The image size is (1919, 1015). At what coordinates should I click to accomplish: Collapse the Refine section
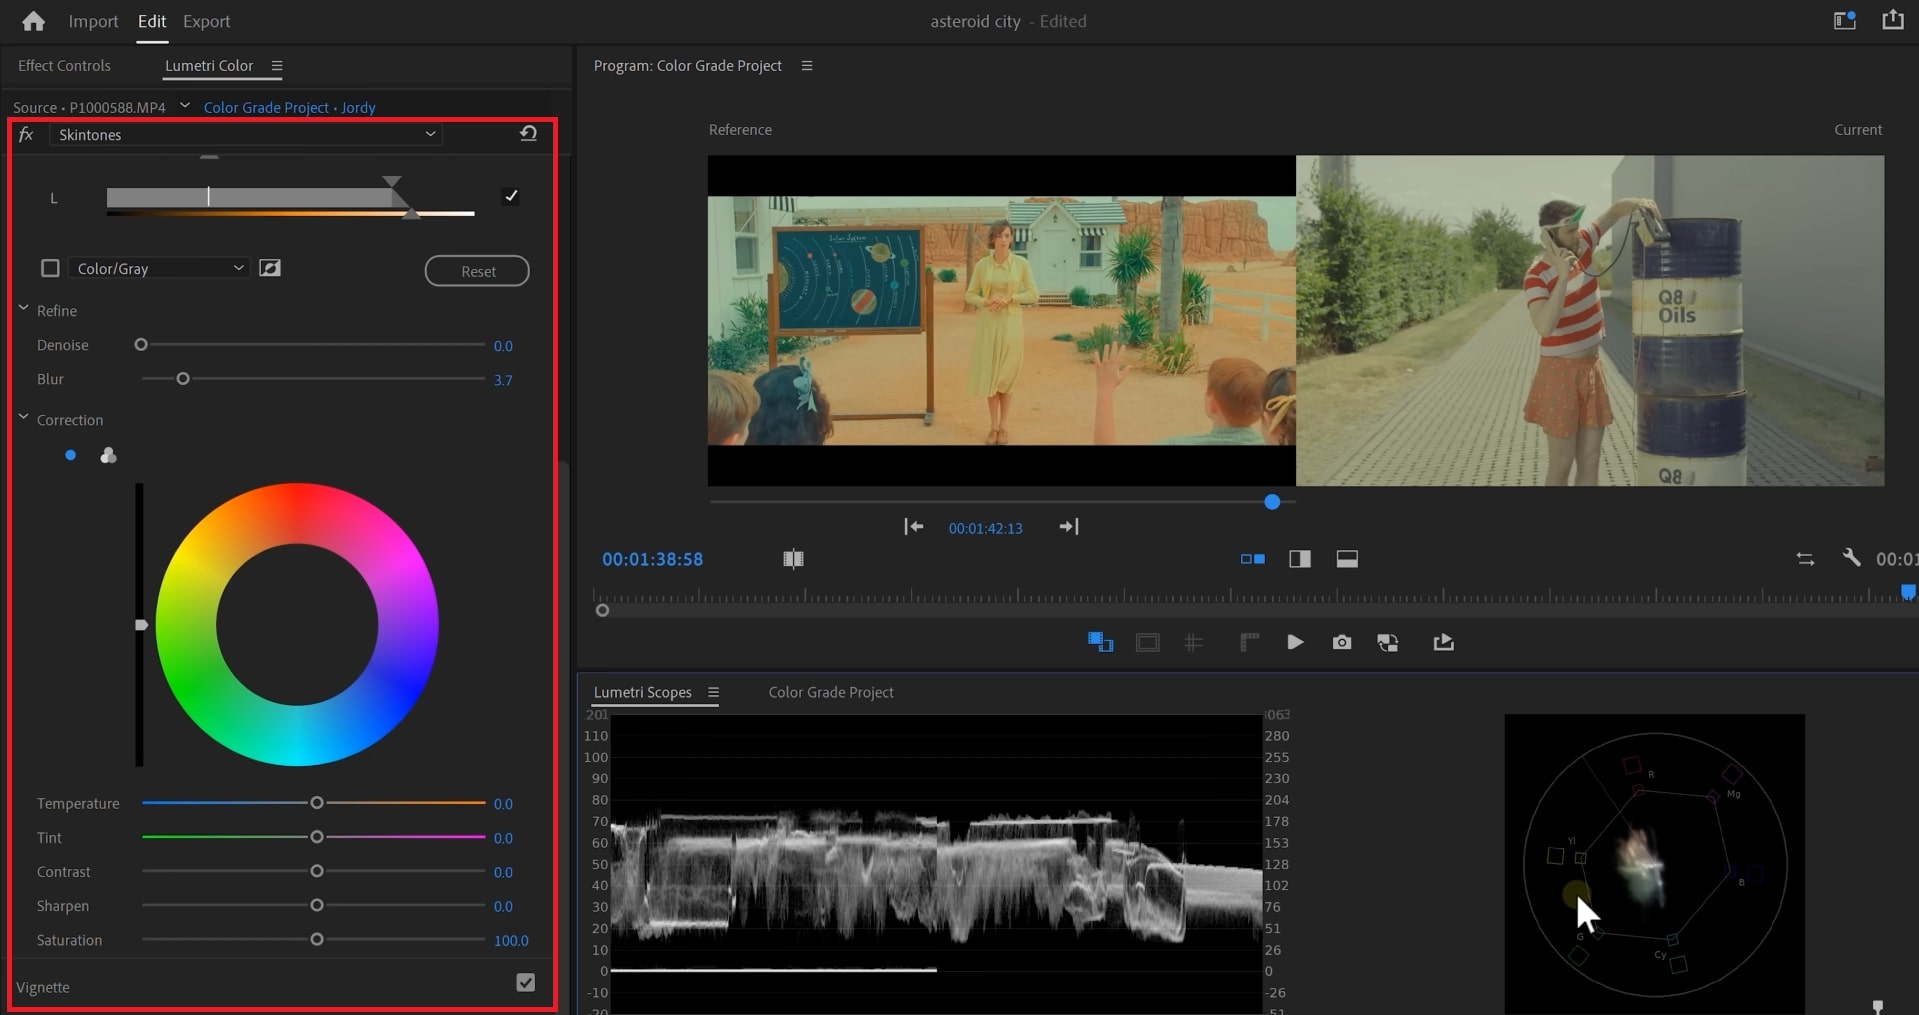(24, 310)
